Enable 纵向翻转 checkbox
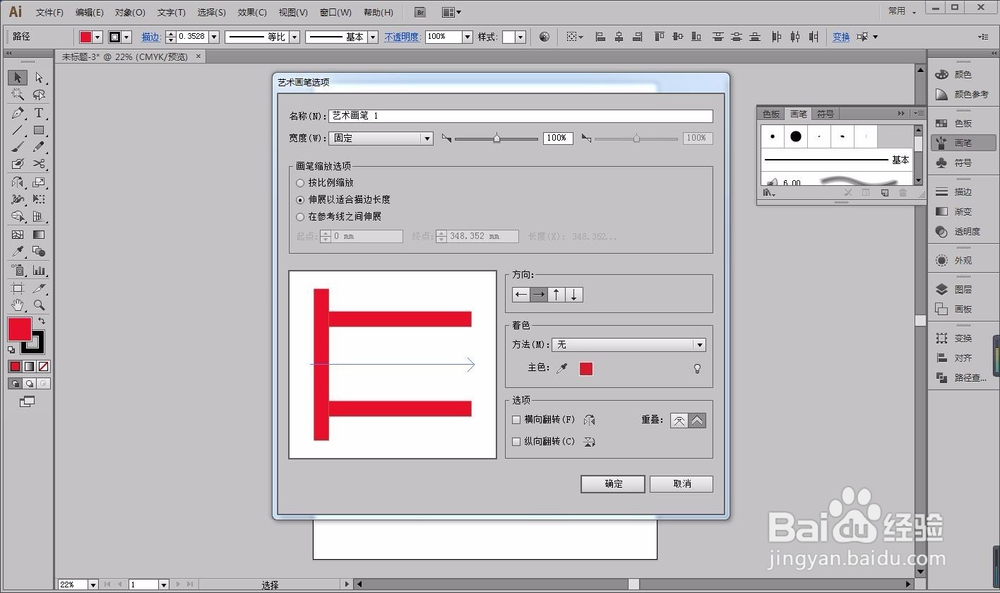The width and height of the screenshot is (1000, 593). [x=517, y=441]
